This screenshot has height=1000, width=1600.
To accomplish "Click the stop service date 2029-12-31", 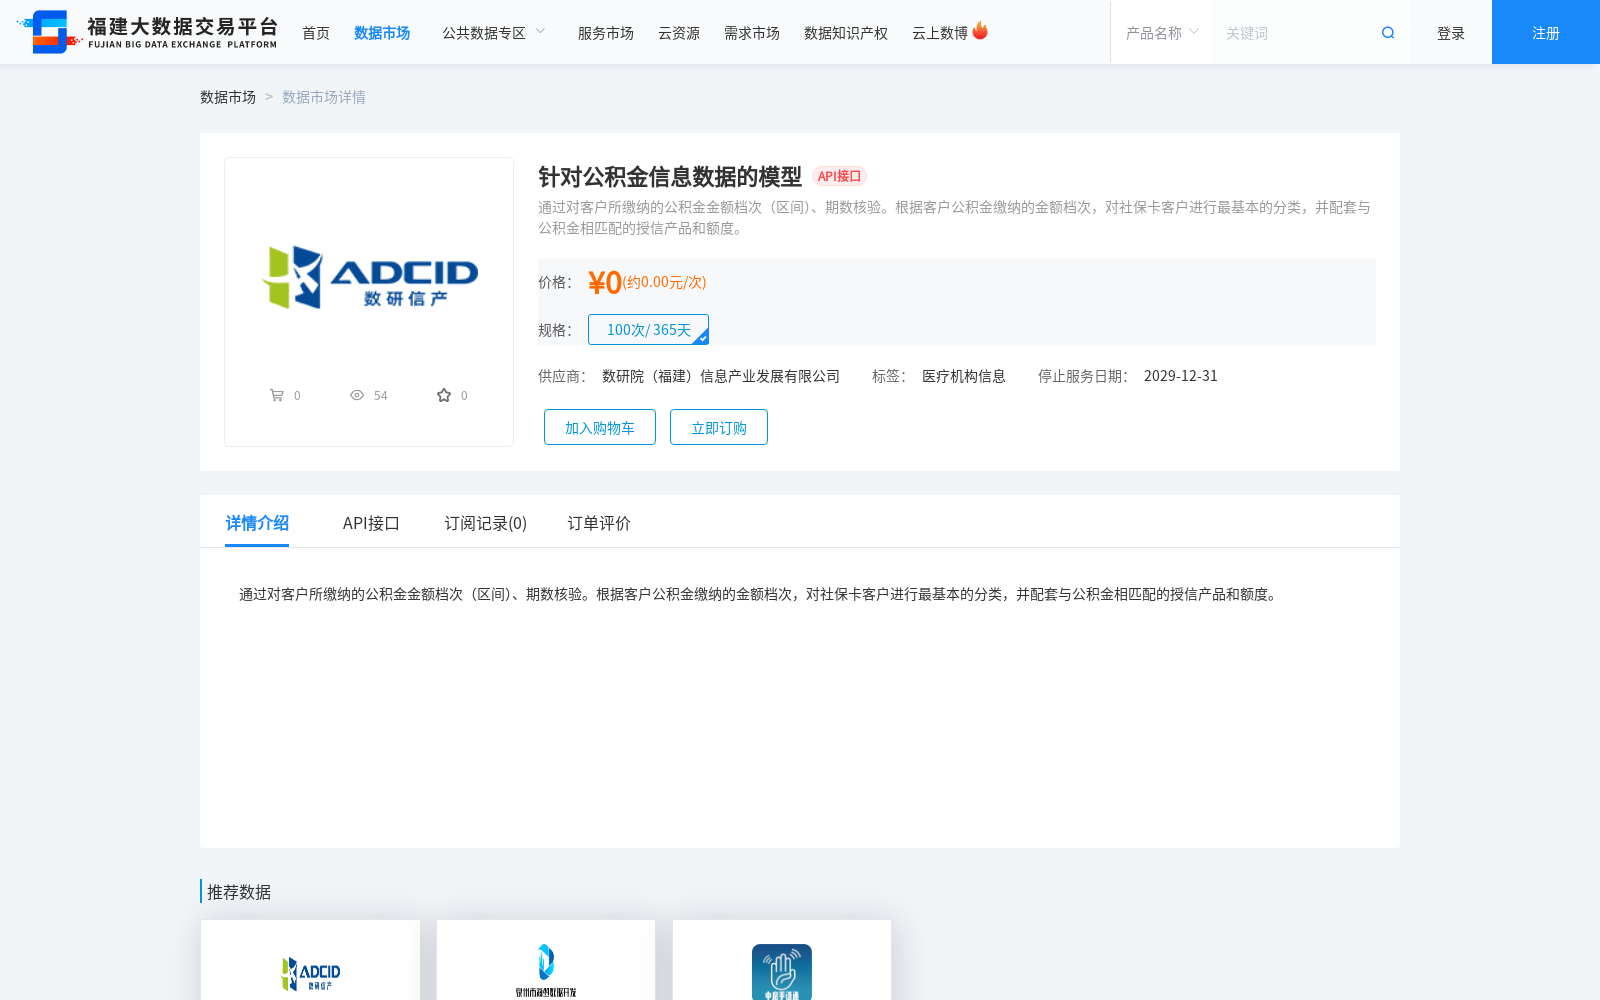I will 1181,376.
